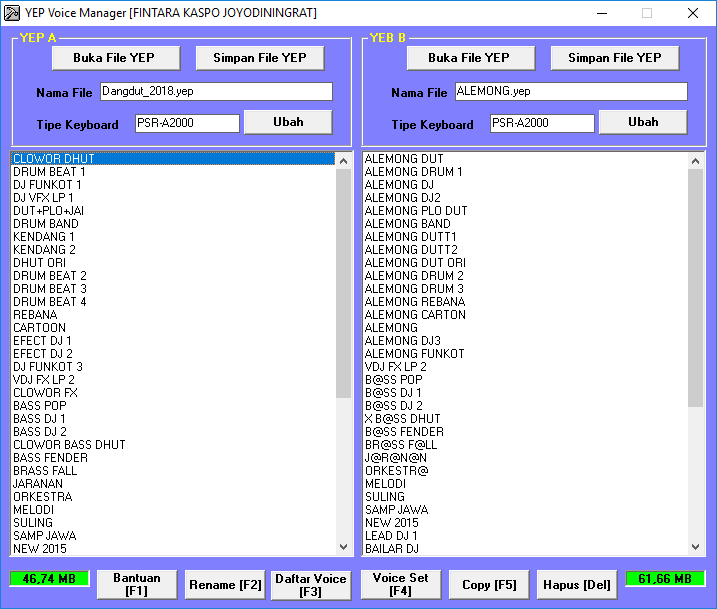717x609 pixels.
Task: Select DRUM BEAT 3 voice
Action: 172,288
